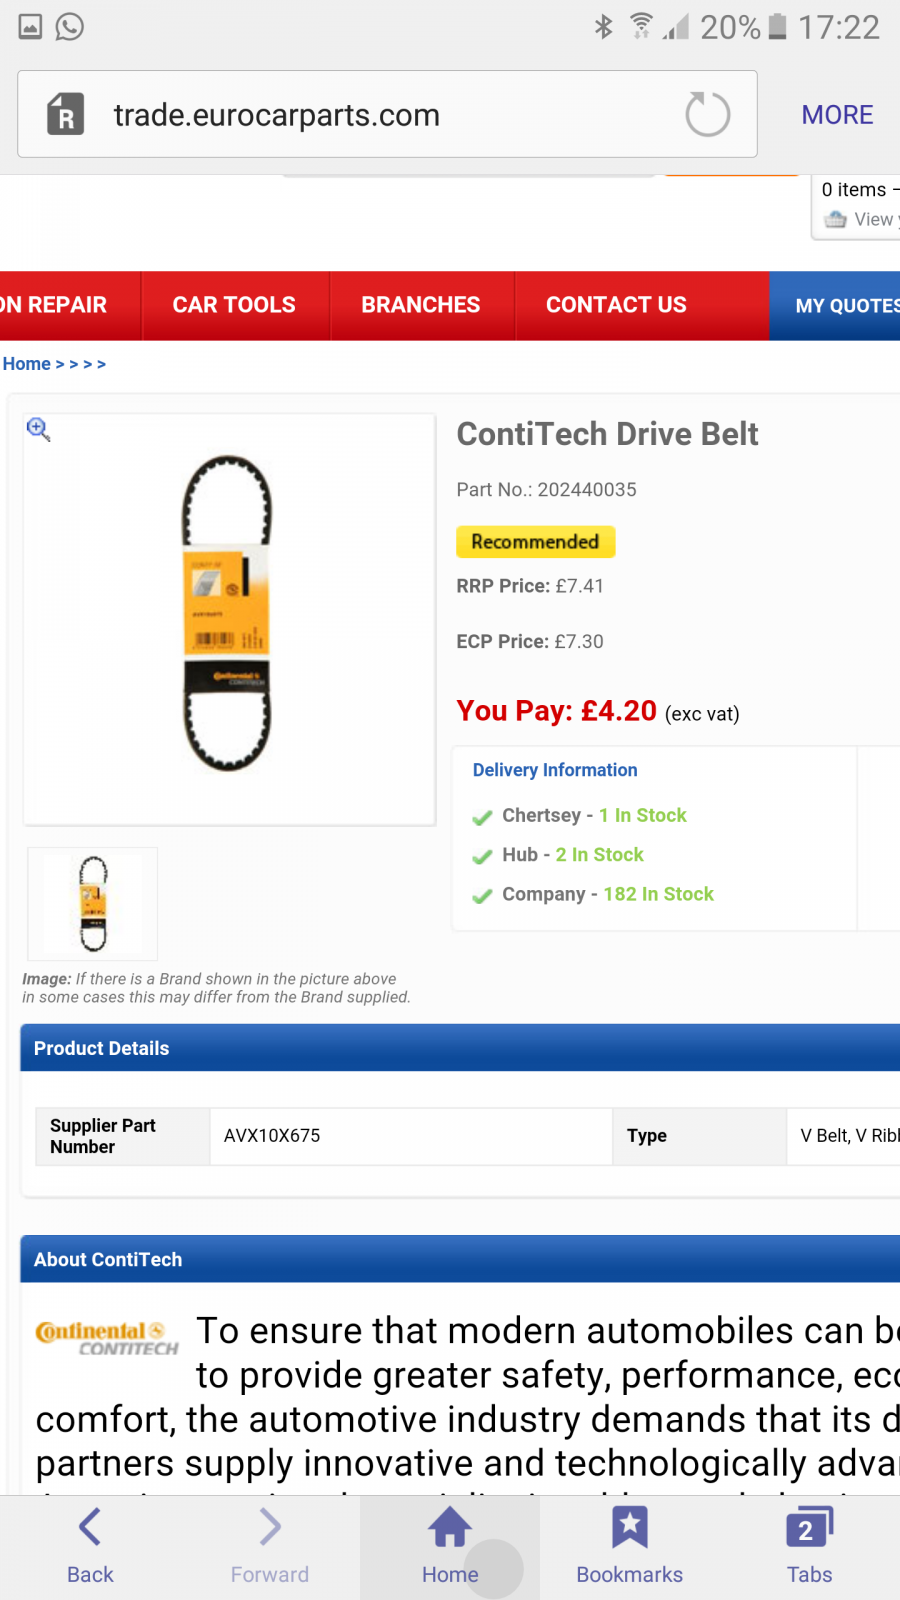Open the CONTACT US menu item
This screenshot has width=900, height=1600.
click(x=616, y=305)
